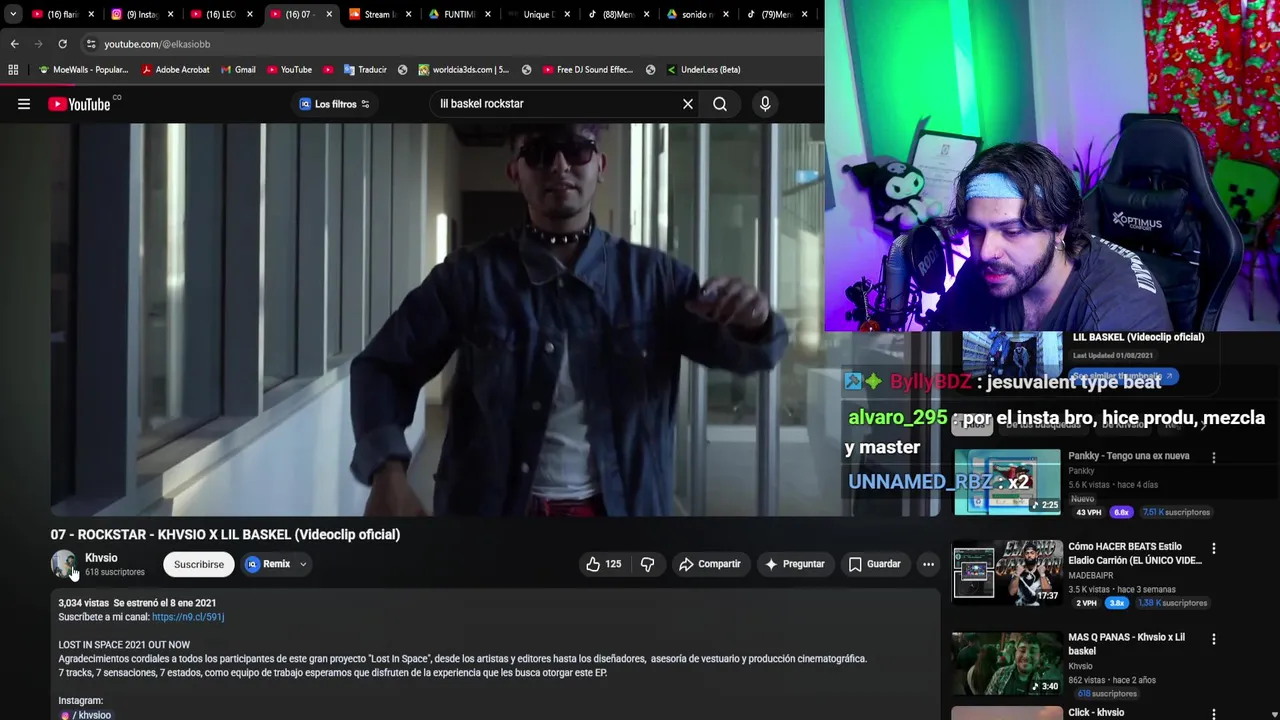The image size is (1280, 720).
Task: Open the Chrome apps grid shortcut
Action: pyautogui.click(x=13, y=70)
